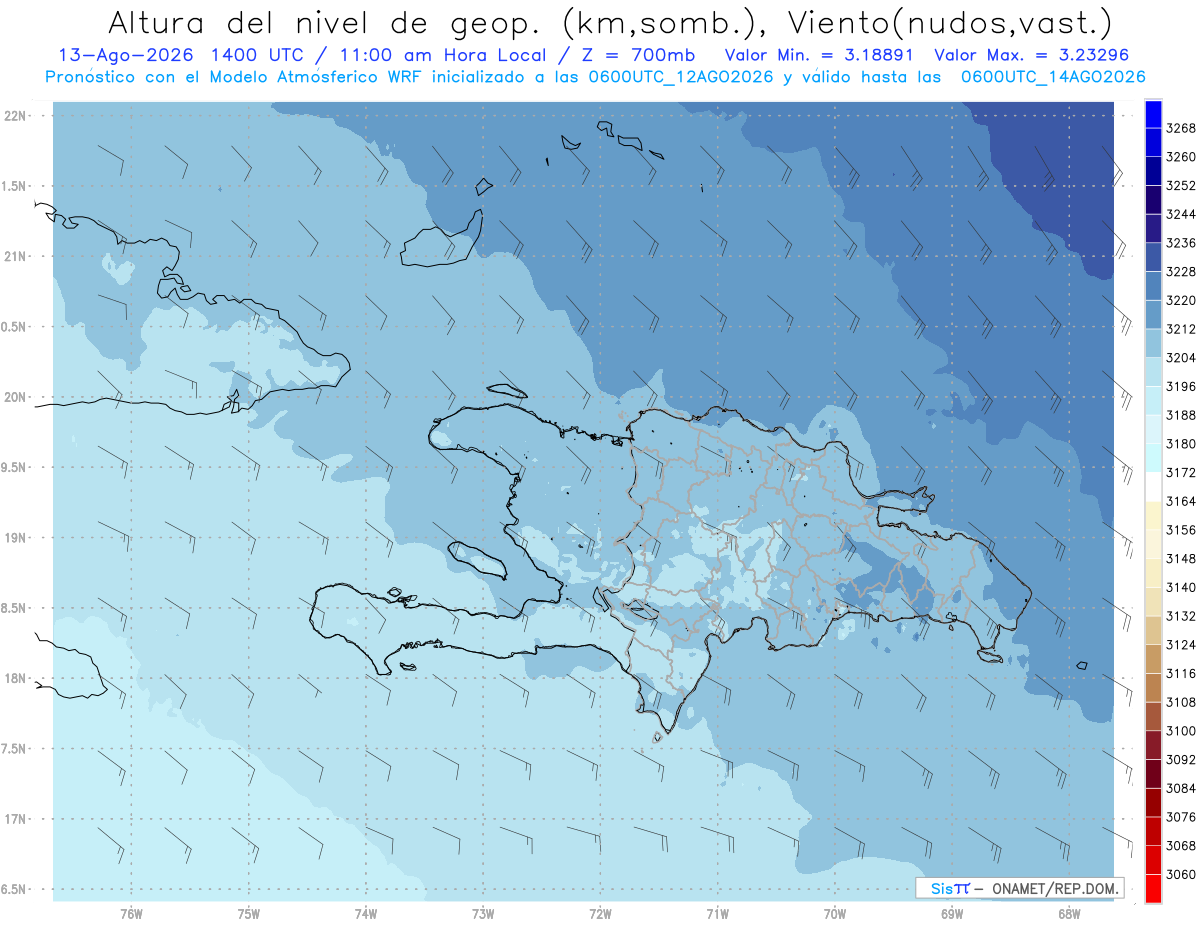The height and width of the screenshot is (927, 1200).
Task: Select color swatch between 3164 and 3156
Action: click(1153, 515)
